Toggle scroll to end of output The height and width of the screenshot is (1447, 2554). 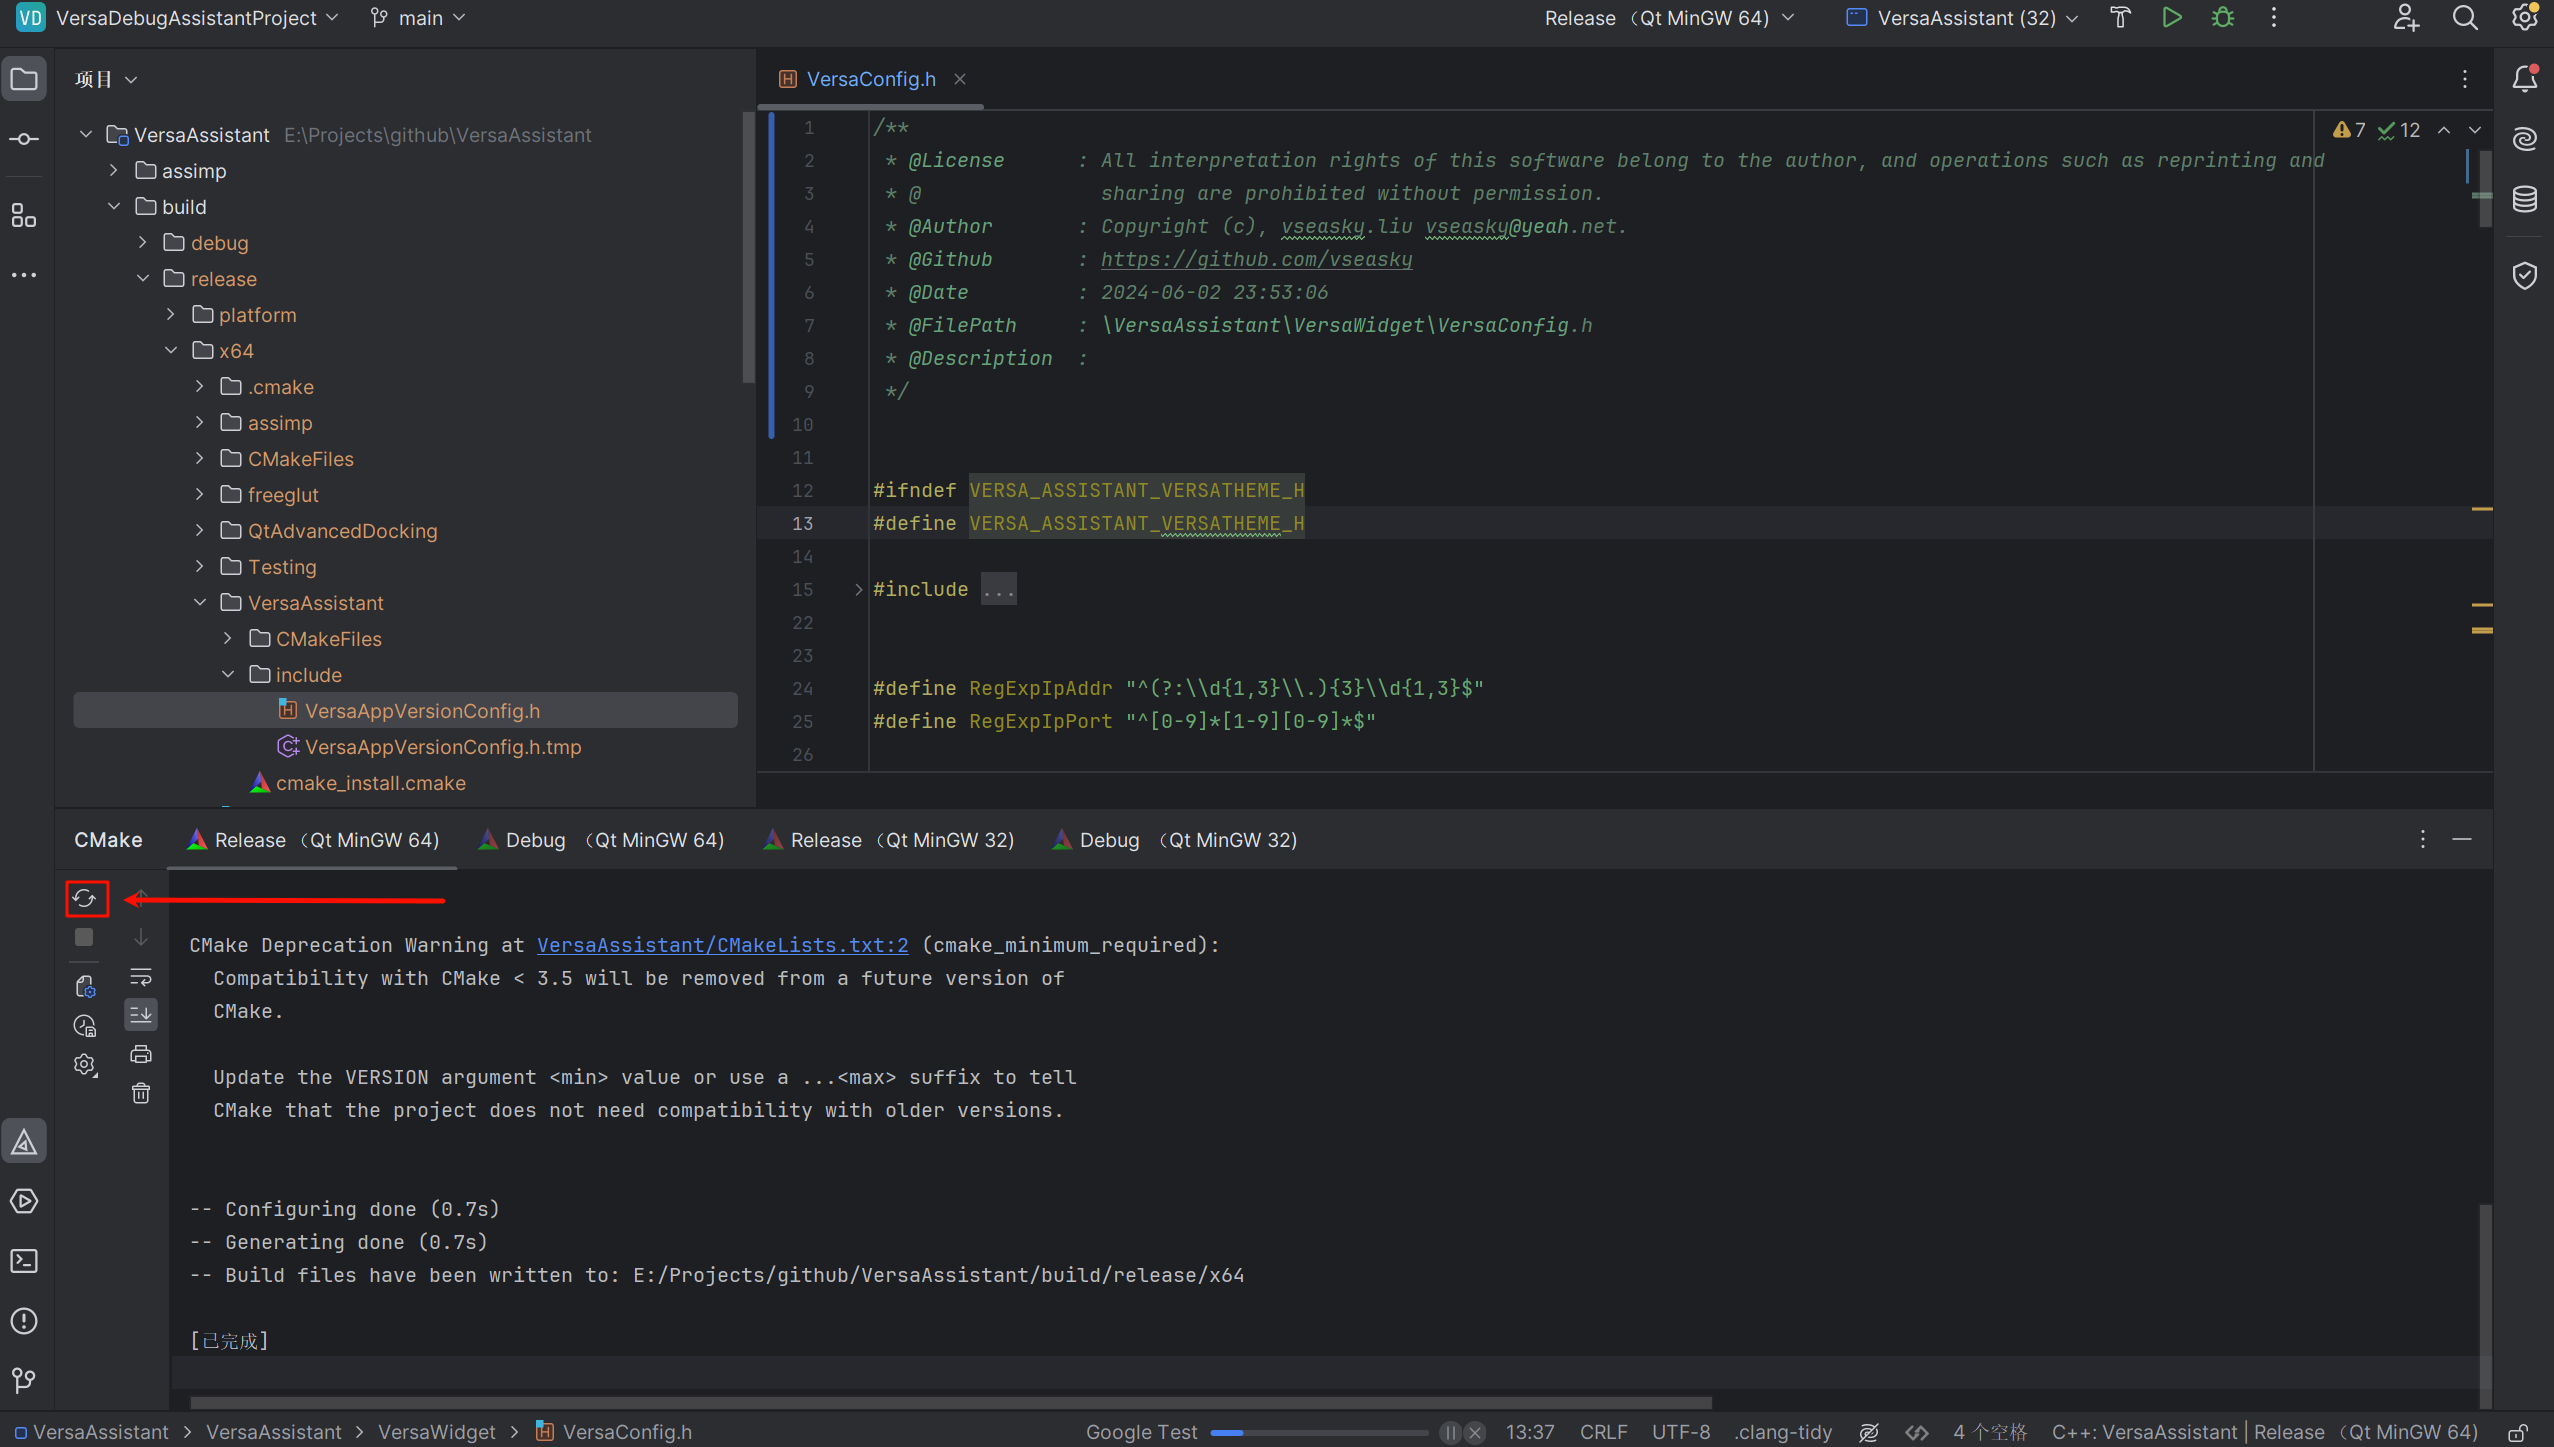tap(141, 1014)
